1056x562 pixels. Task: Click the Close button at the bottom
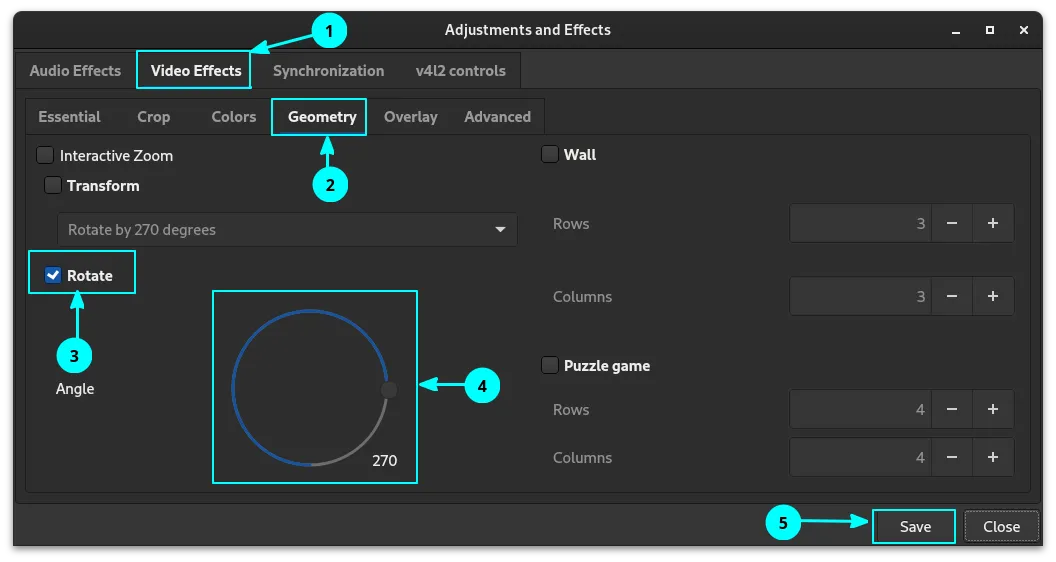click(x=1001, y=527)
